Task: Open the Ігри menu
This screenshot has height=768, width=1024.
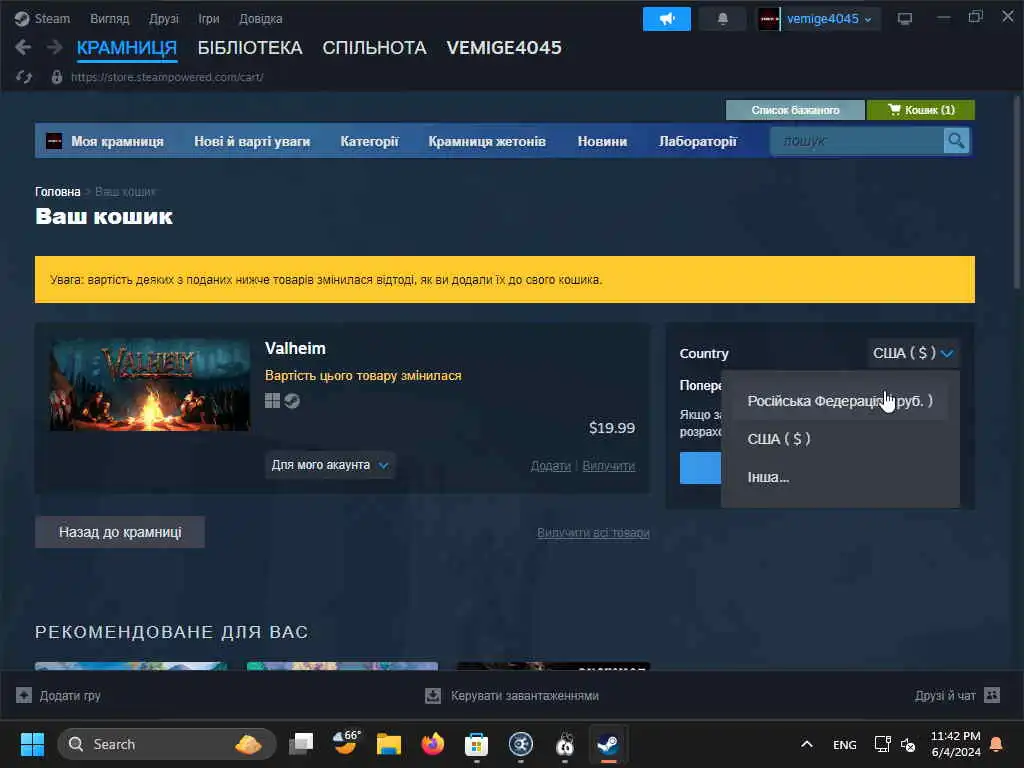Action: (x=209, y=19)
